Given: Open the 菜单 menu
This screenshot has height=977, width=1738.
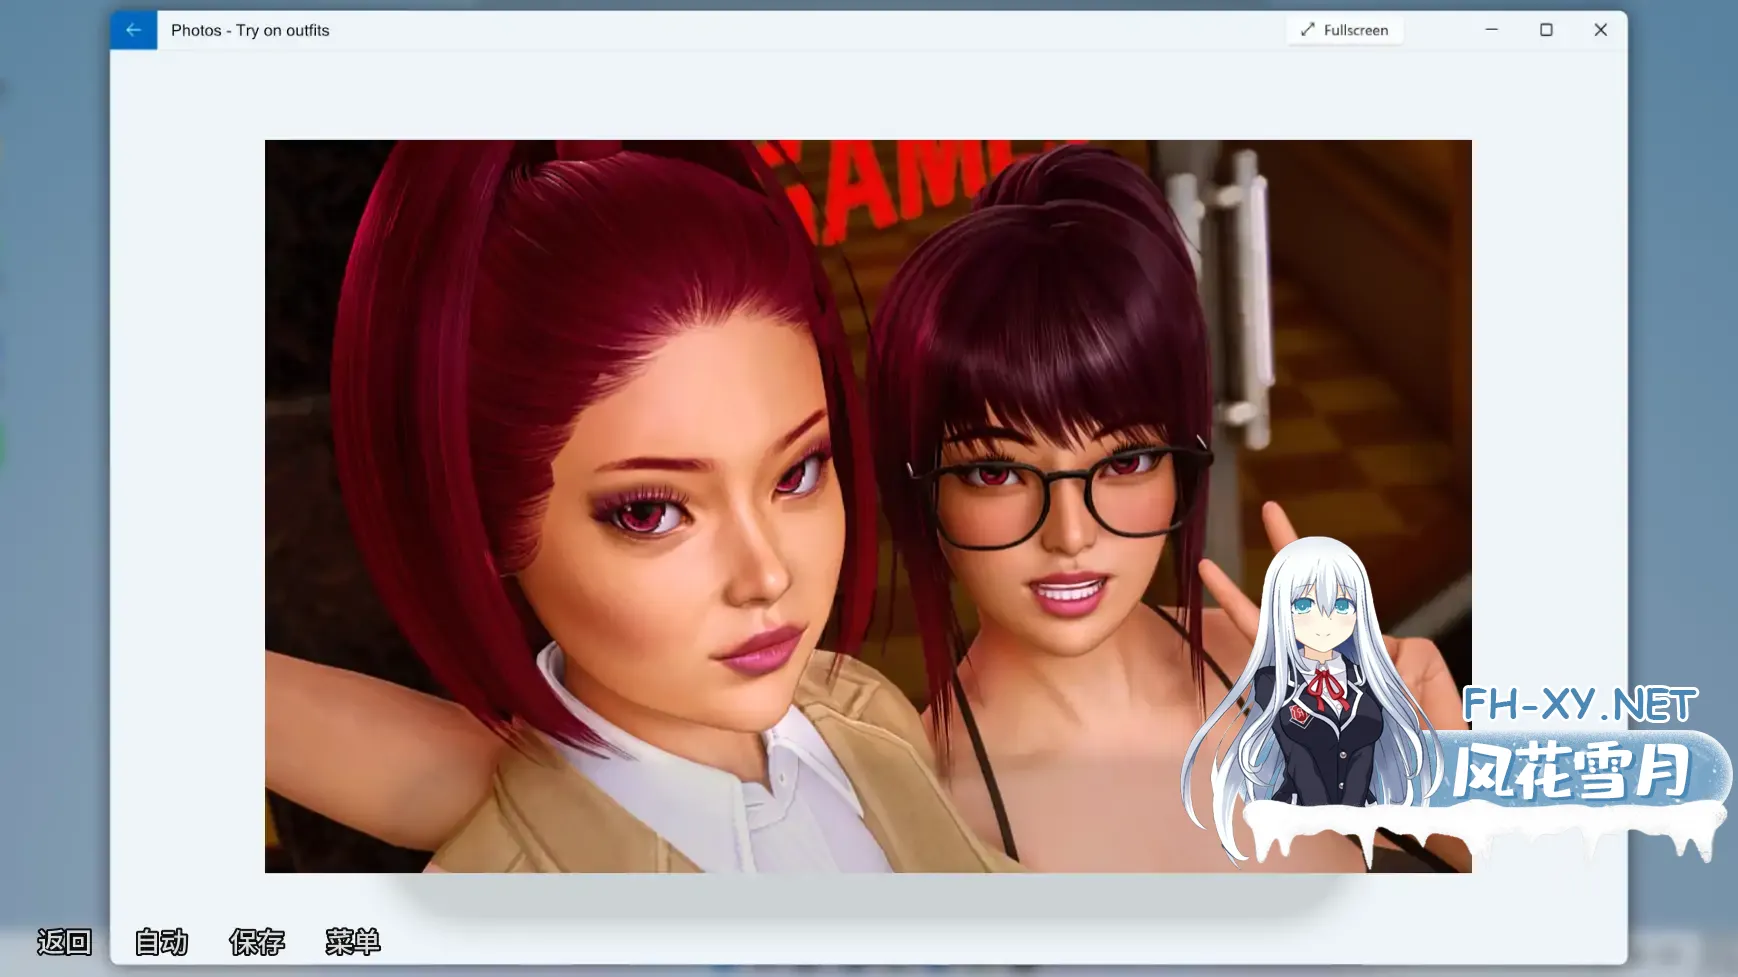Looking at the screenshot, I should 353,941.
